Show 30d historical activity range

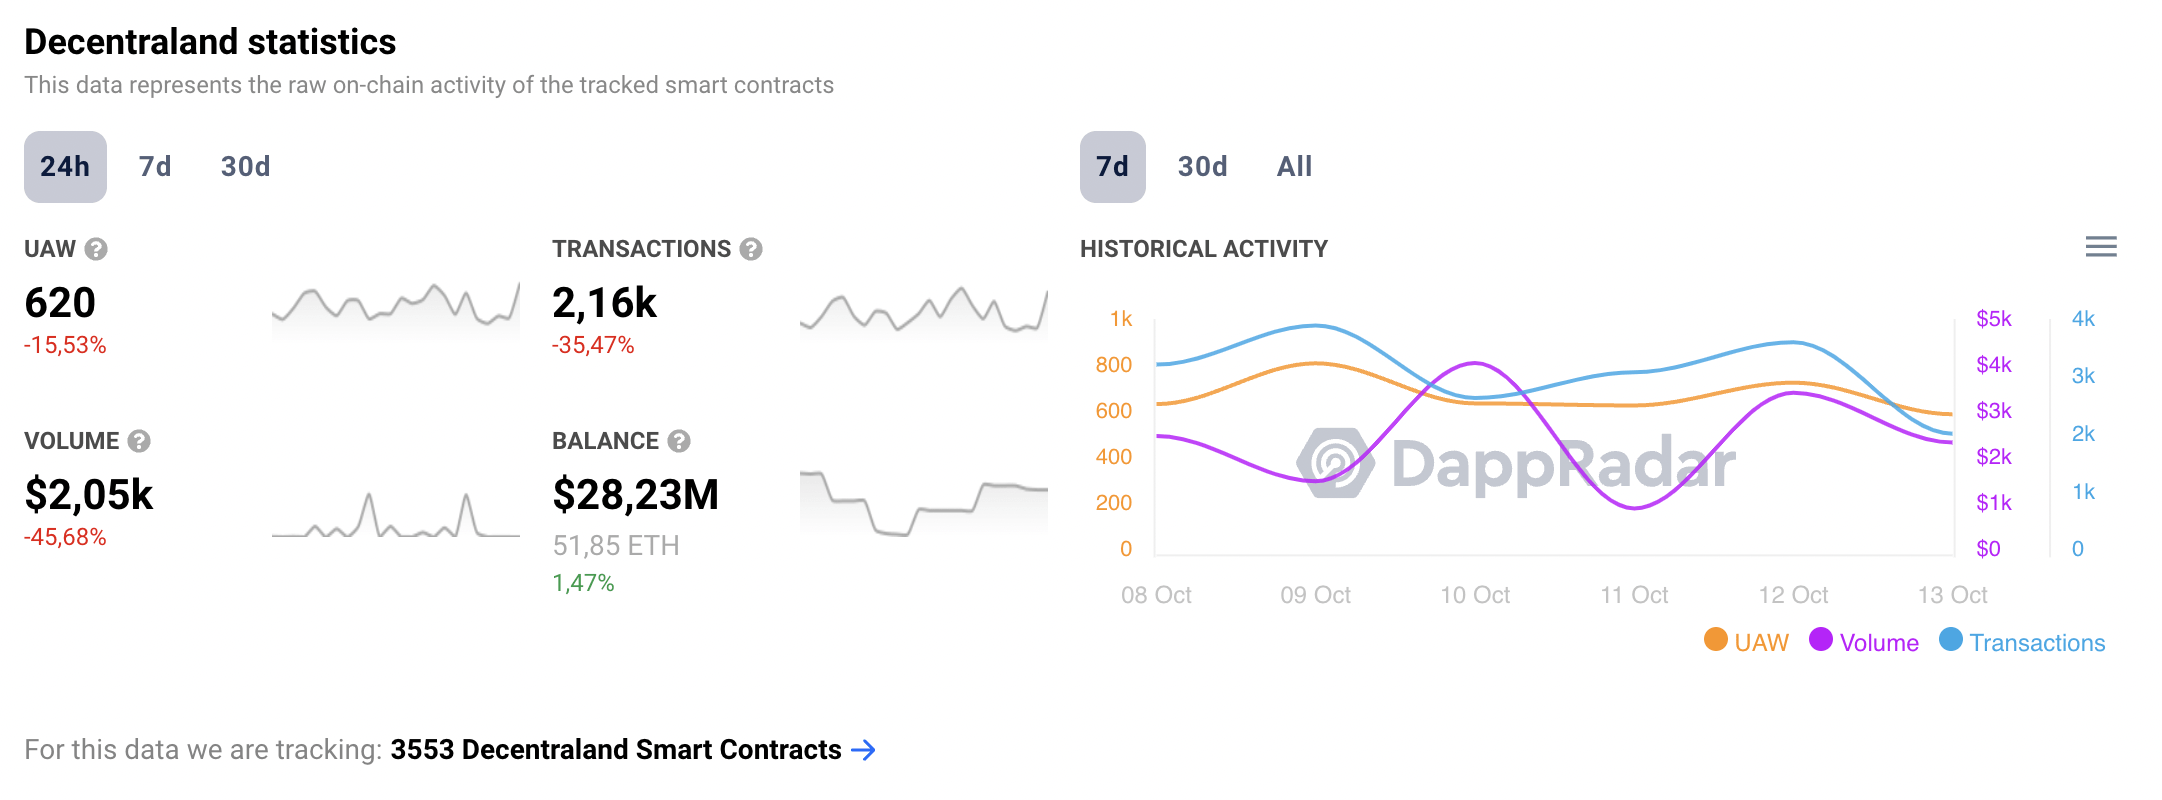pyautogui.click(x=1202, y=167)
